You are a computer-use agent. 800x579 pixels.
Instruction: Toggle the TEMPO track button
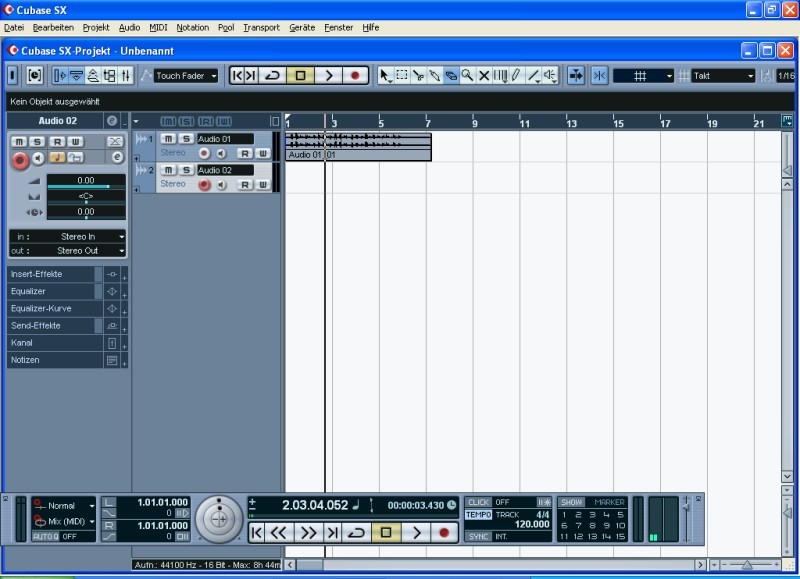pos(478,515)
